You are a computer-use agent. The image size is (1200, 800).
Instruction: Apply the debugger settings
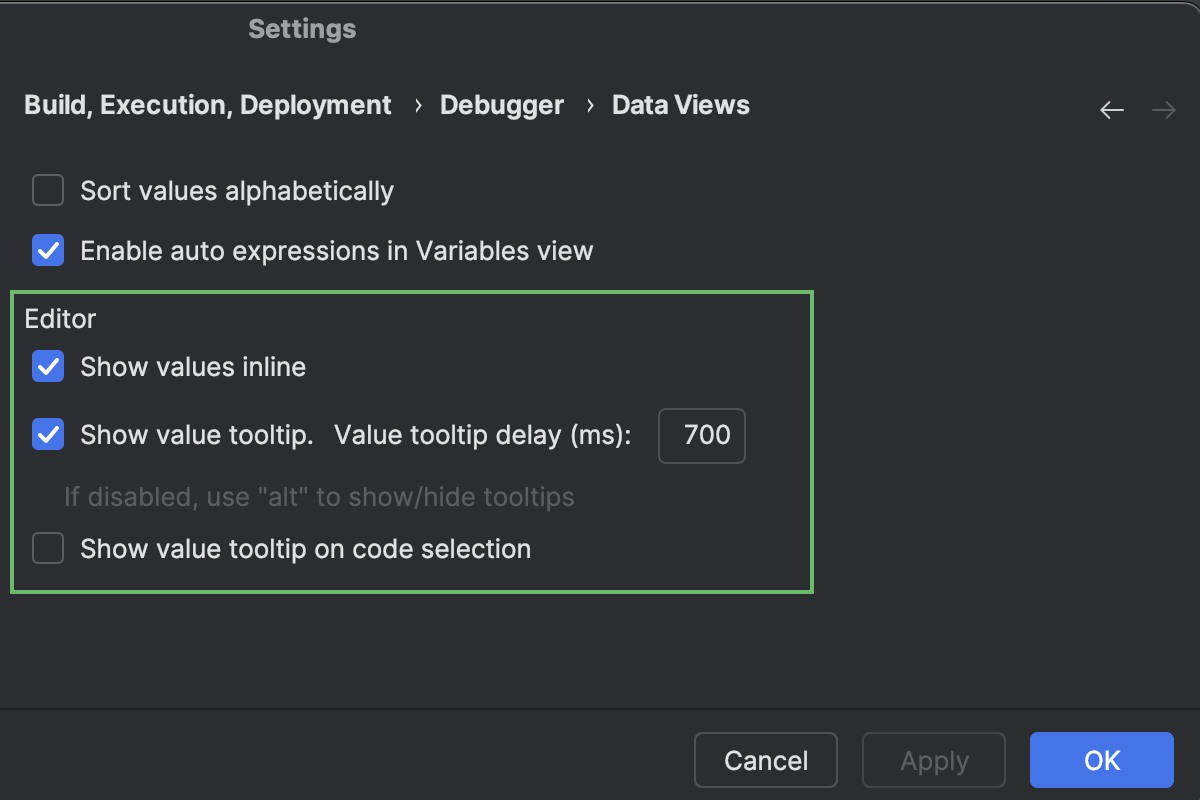(933, 760)
